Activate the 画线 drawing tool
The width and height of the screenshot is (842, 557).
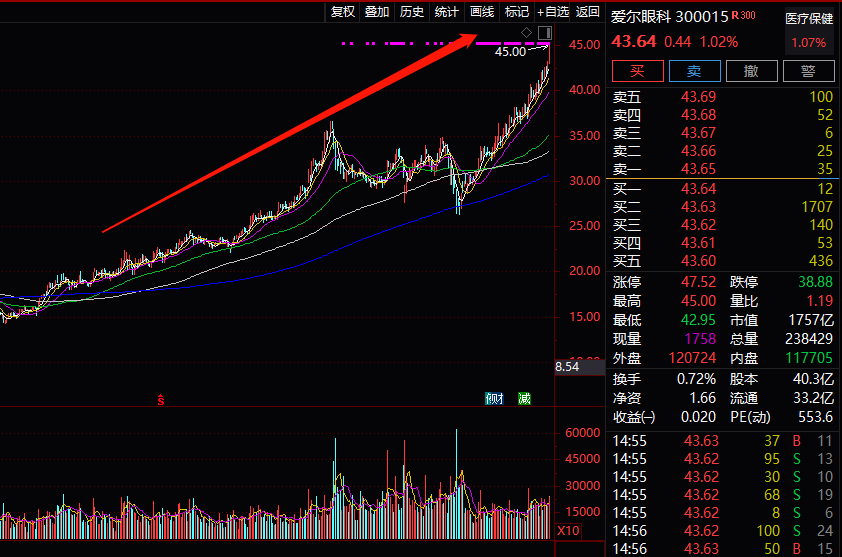coord(482,12)
